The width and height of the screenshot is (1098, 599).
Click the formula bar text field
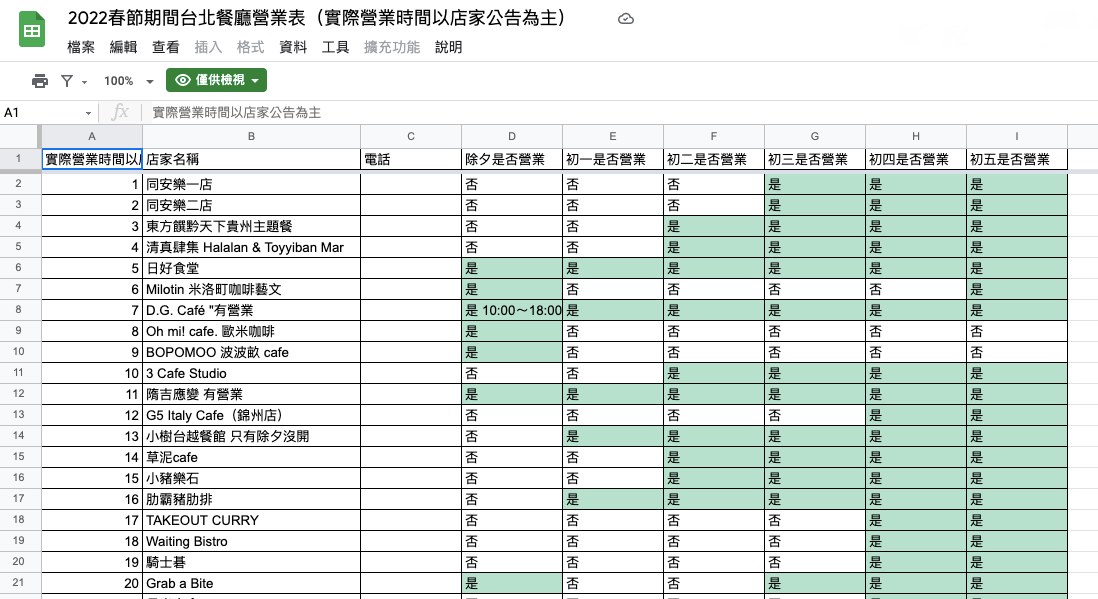600,113
